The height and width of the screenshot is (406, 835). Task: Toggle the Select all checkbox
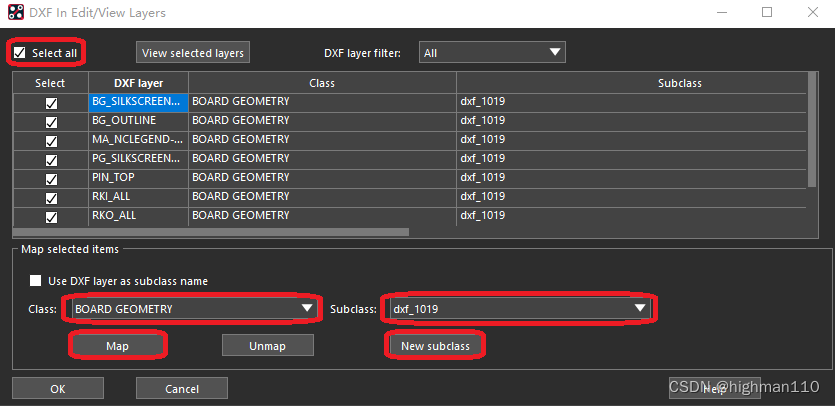pos(20,52)
